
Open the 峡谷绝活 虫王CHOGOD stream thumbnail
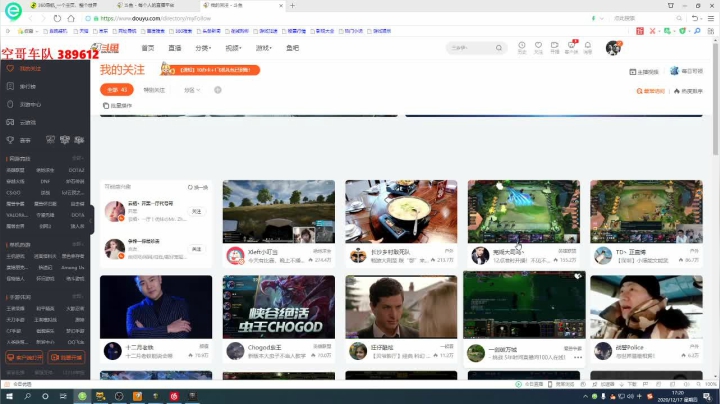tap(279, 307)
